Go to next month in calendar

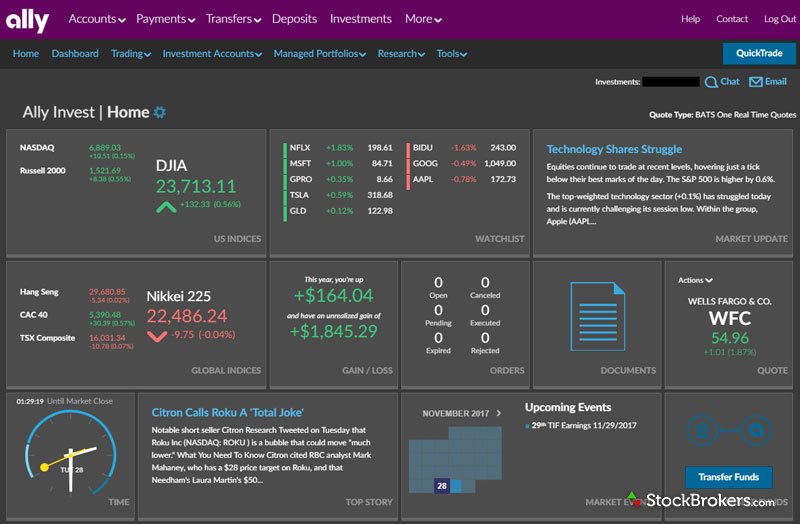coord(498,413)
